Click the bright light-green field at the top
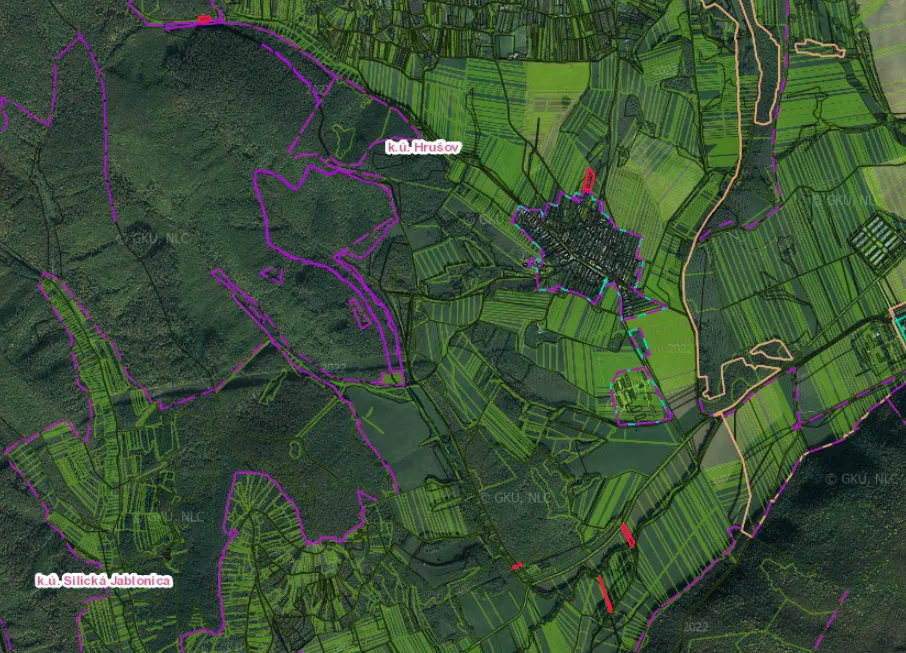The height and width of the screenshot is (653, 906). click(558, 81)
